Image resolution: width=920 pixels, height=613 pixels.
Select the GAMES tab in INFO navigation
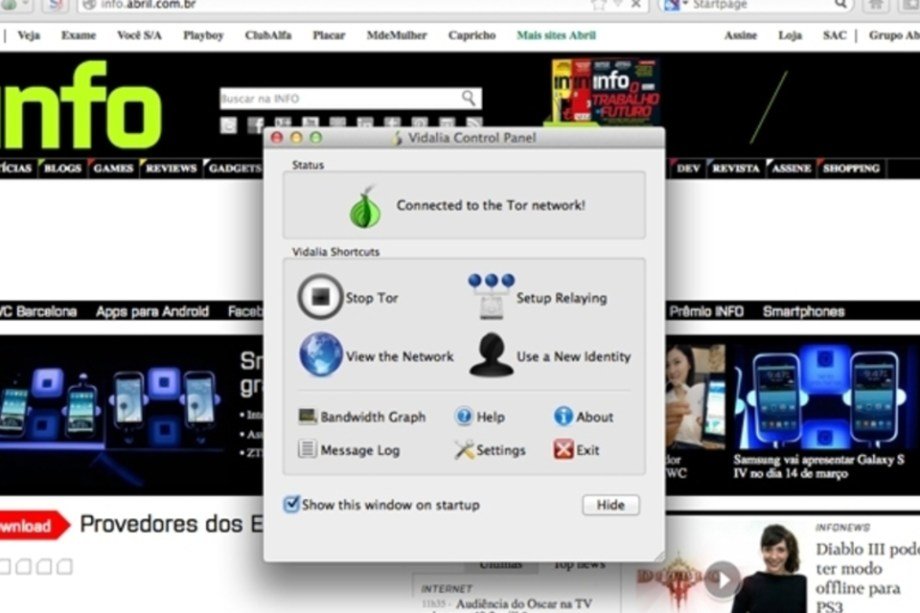tap(113, 168)
